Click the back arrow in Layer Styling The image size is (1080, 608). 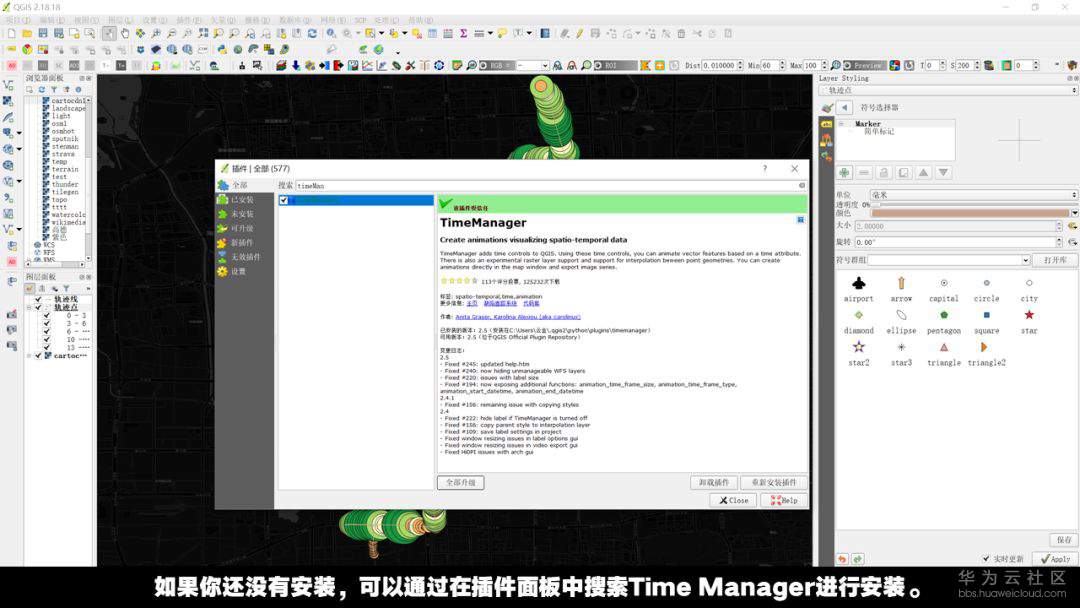844,107
